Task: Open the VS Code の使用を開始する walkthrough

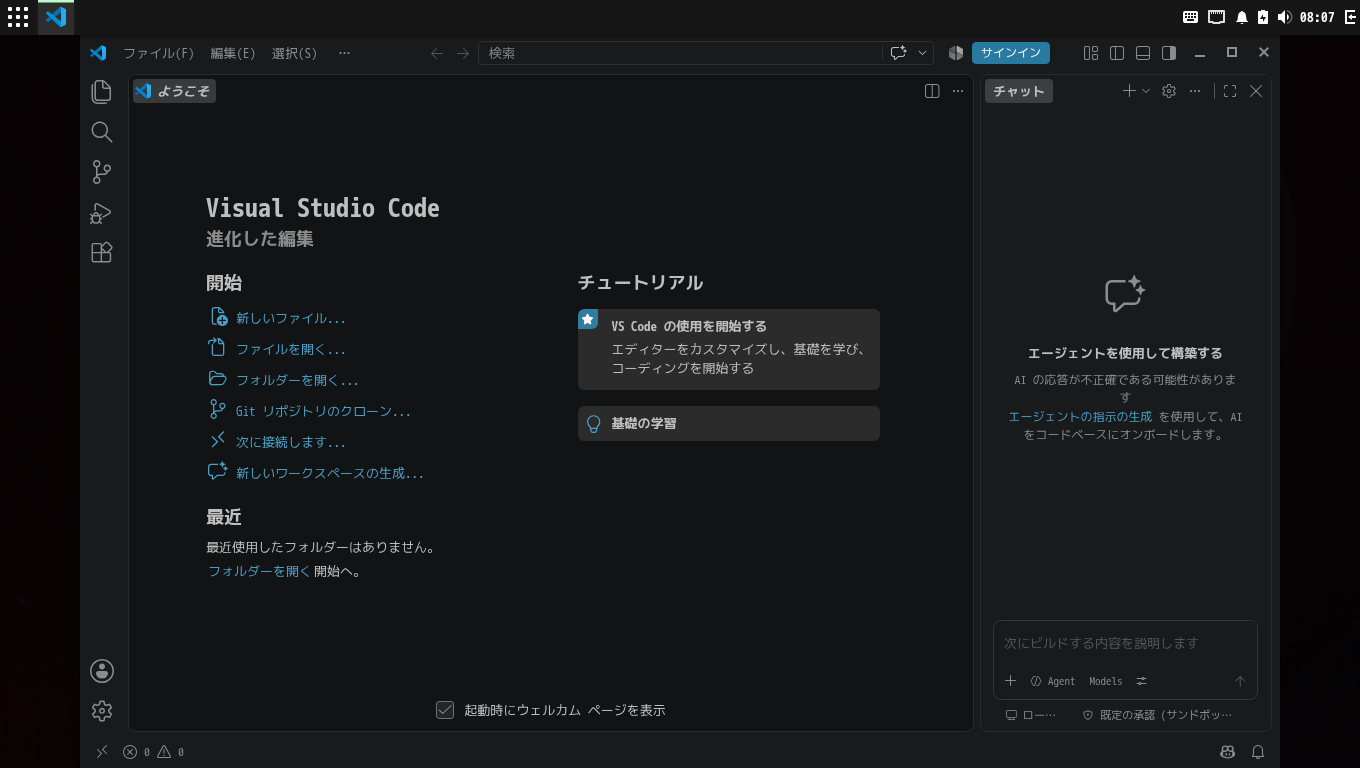Action: pyautogui.click(x=729, y=349)
